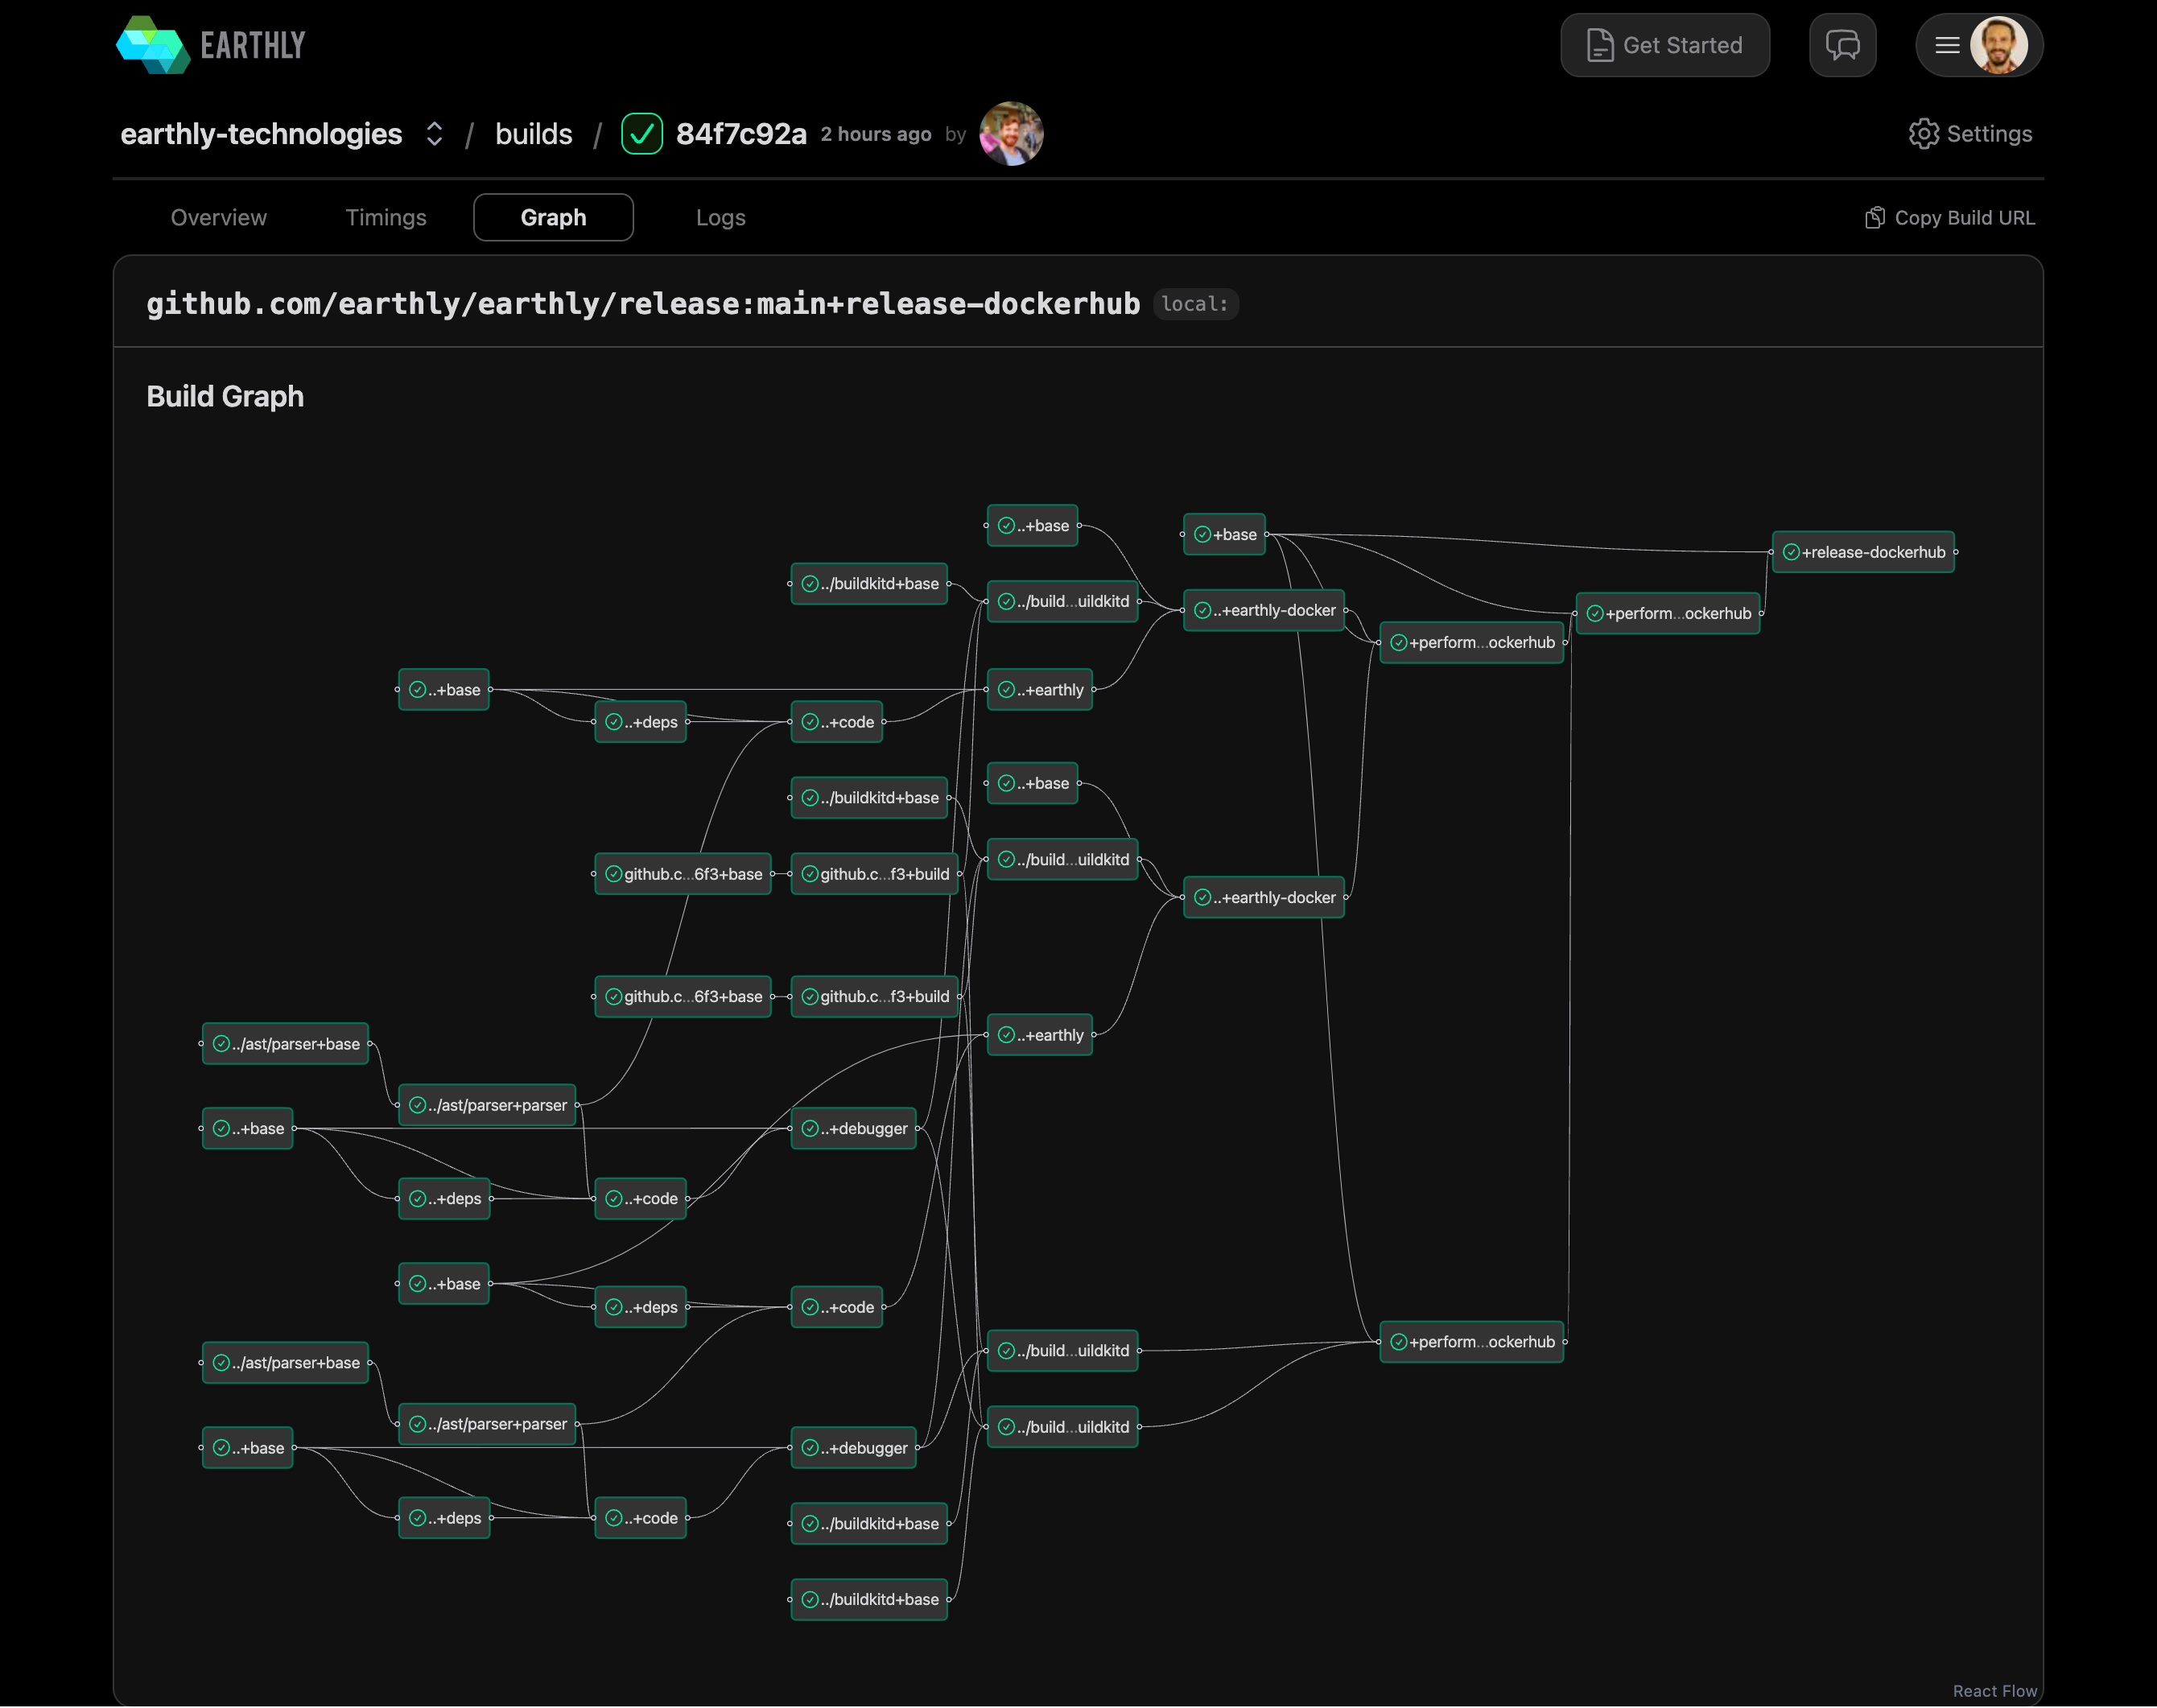This screenshot has height=1708, width=2157.
Task: Click check icon on top +base node
Action: click(1203, 535)
